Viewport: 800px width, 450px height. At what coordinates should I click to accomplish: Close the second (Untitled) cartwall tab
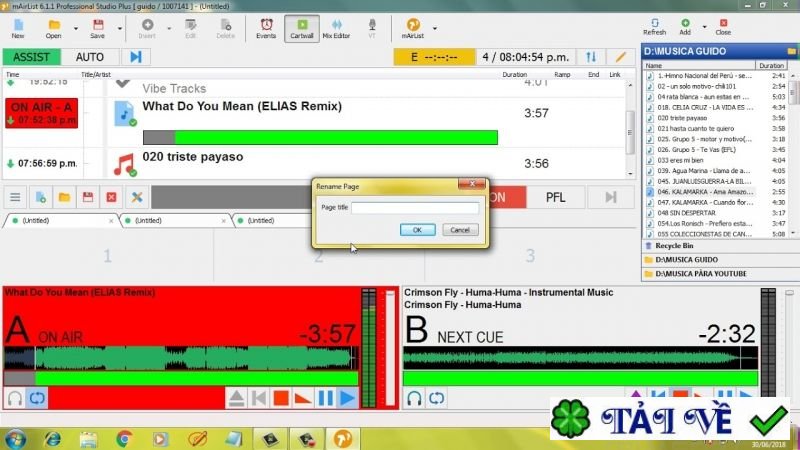tap(223, 221)
